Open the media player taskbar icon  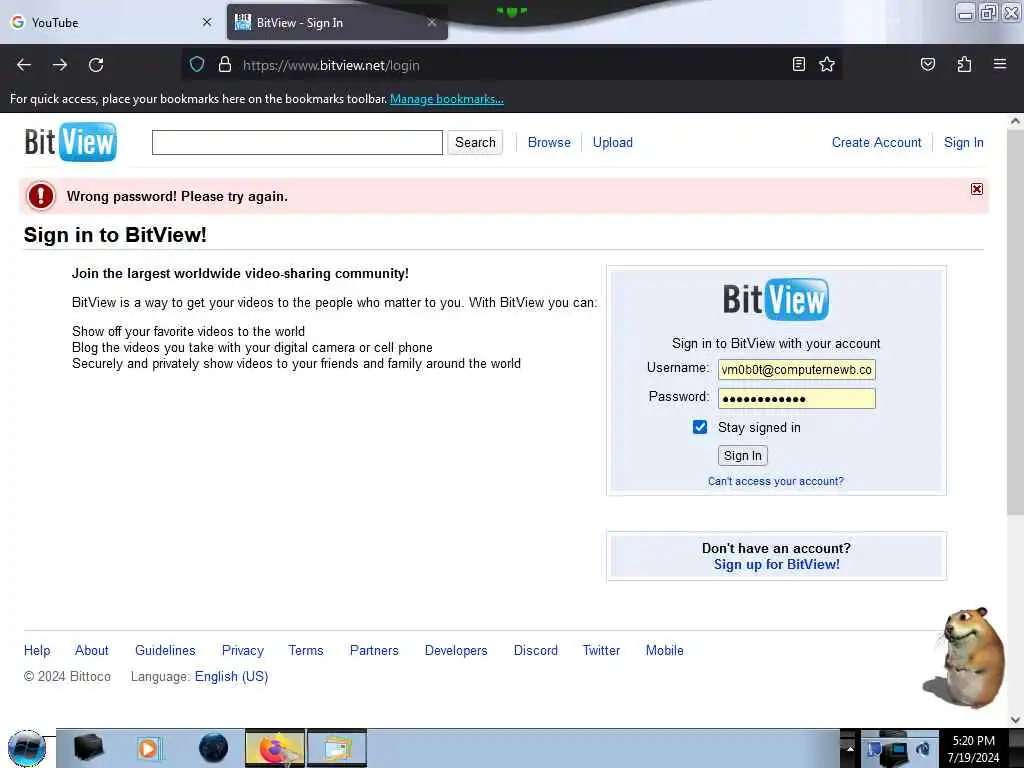[148, 748]
